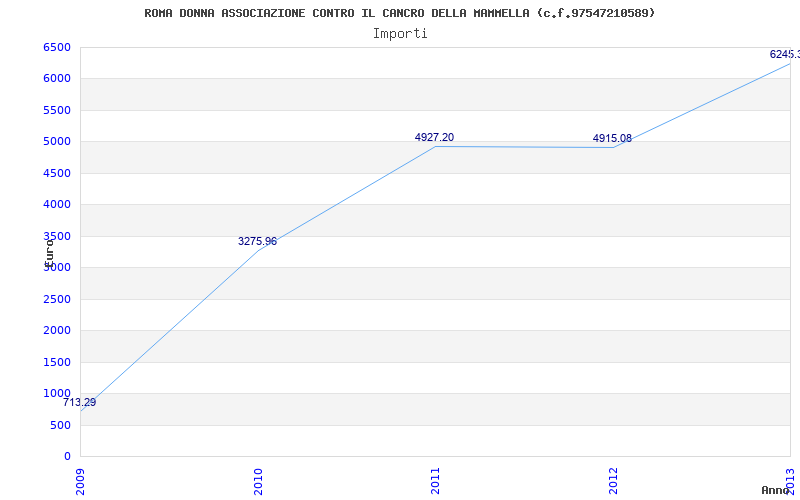
Task: Click the Euro y-axis title
Action: (49, 253)
